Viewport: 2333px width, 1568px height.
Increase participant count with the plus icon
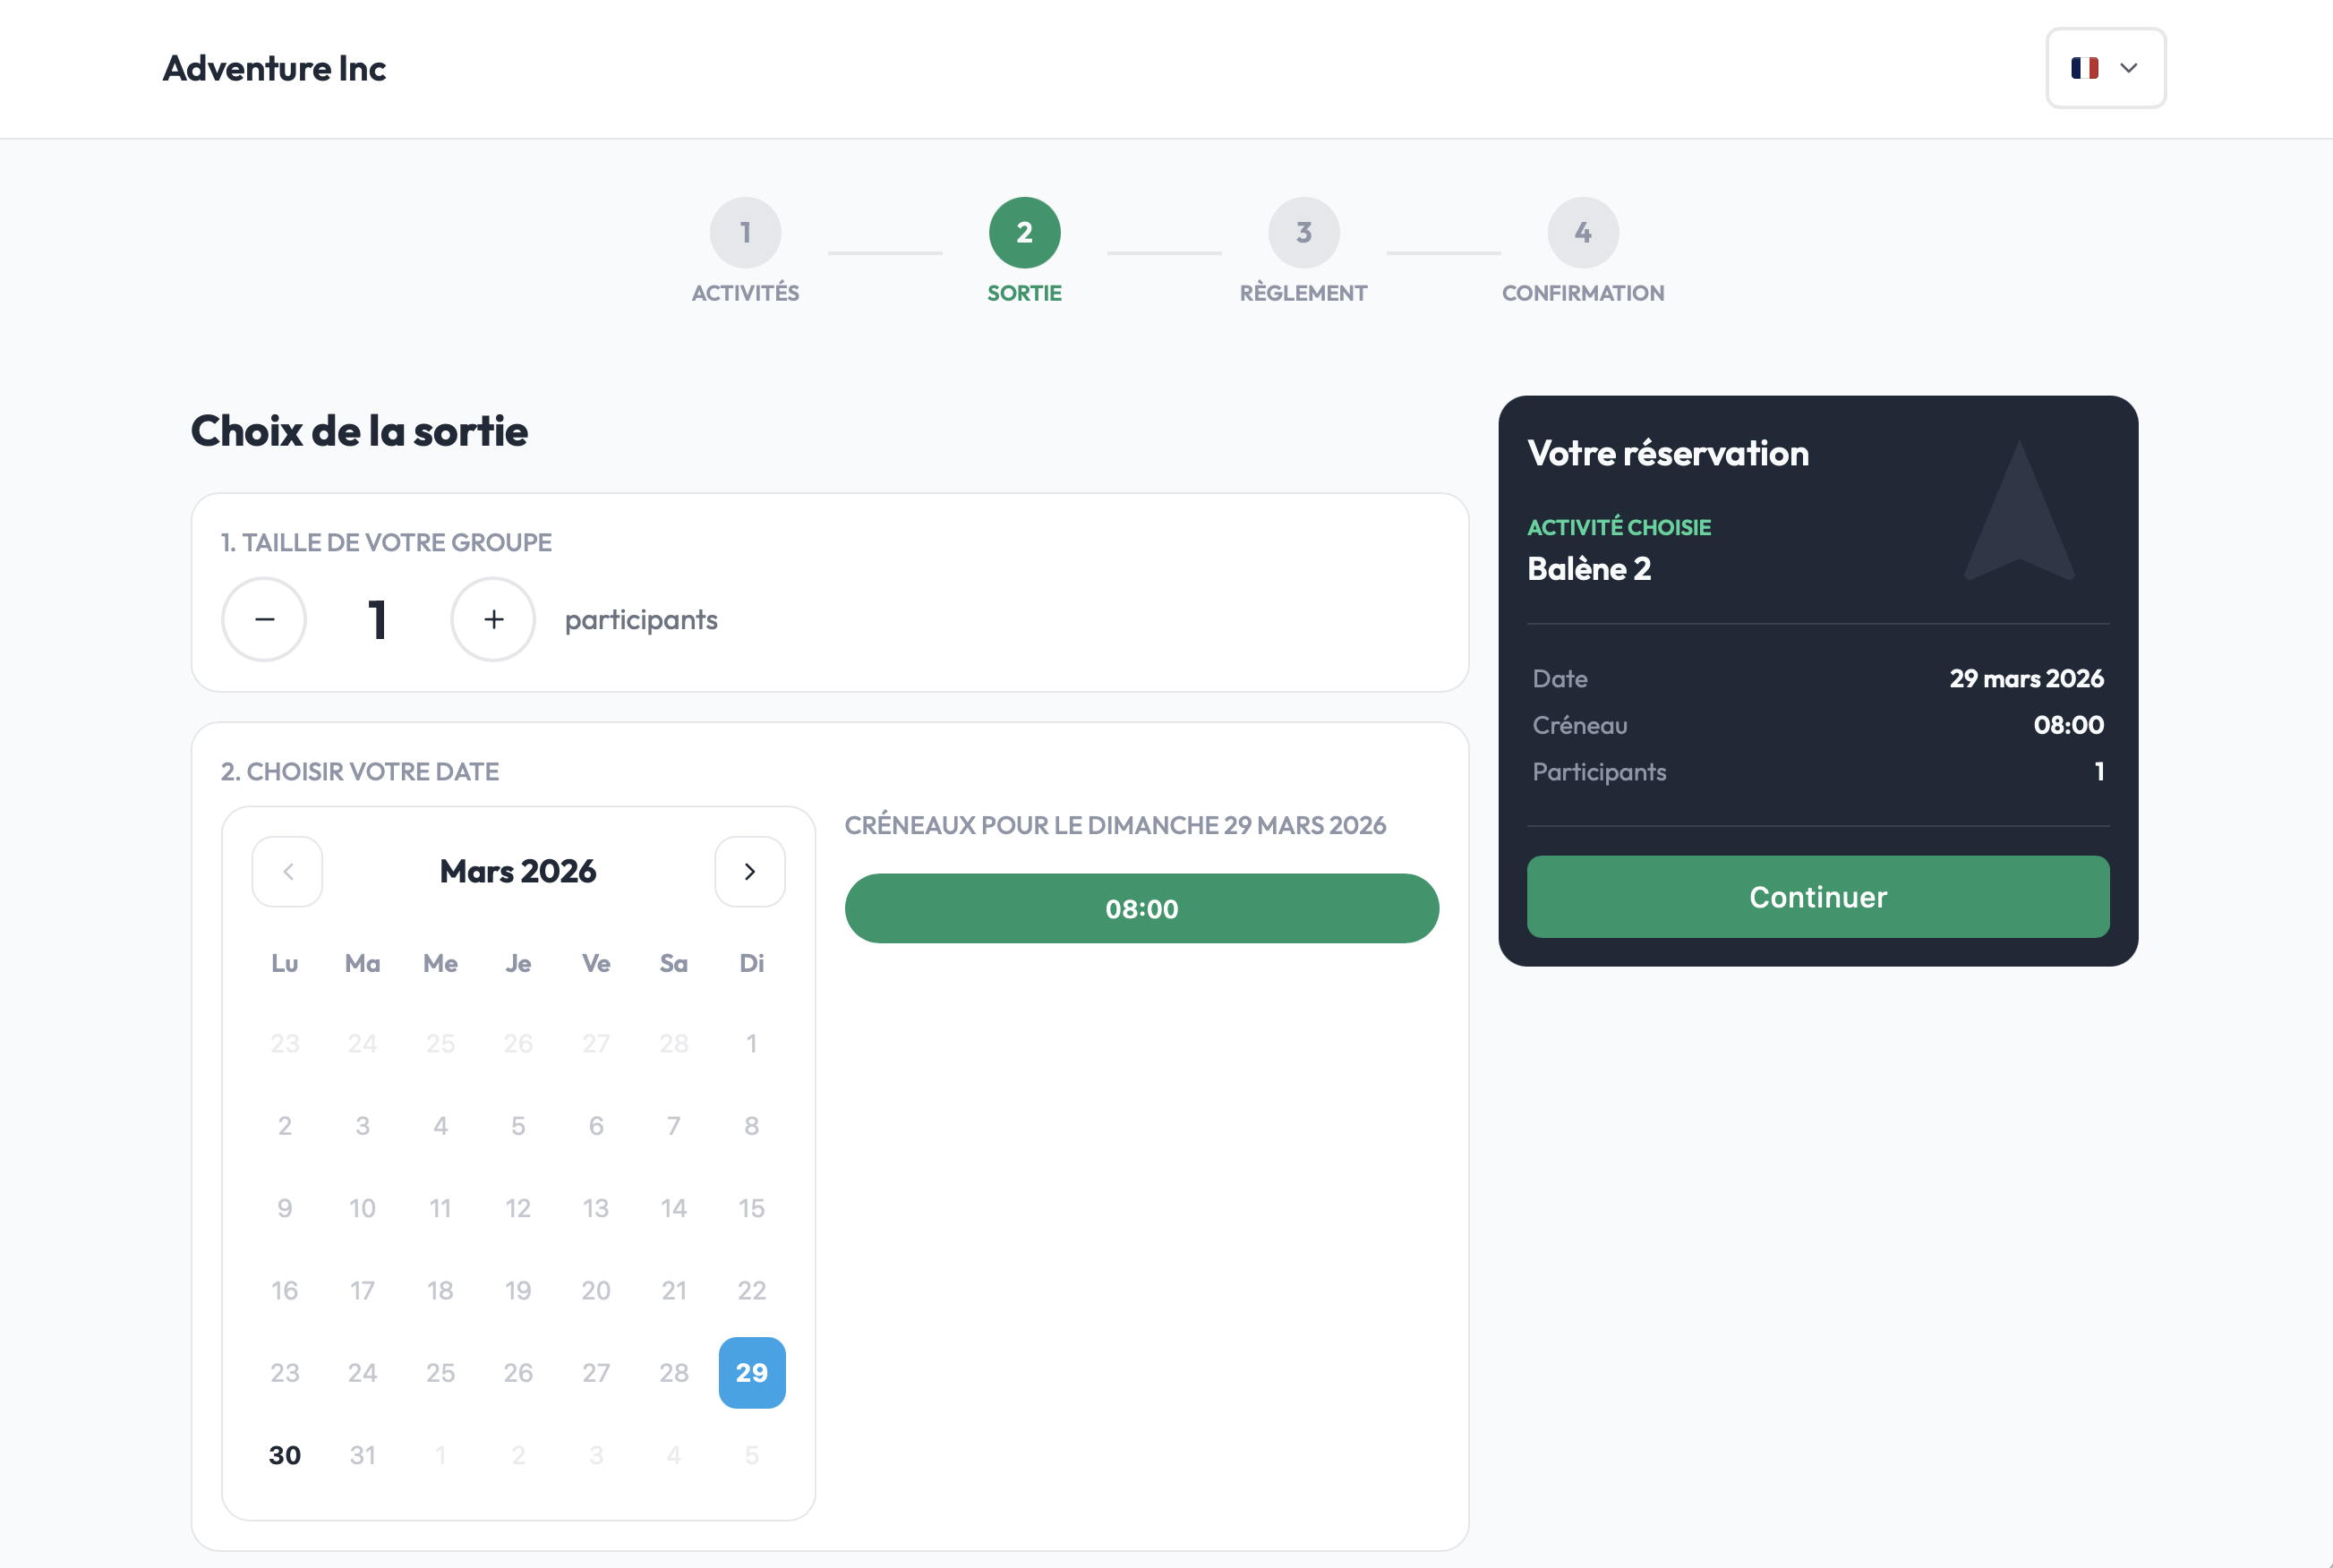click(x=492, y=619)
